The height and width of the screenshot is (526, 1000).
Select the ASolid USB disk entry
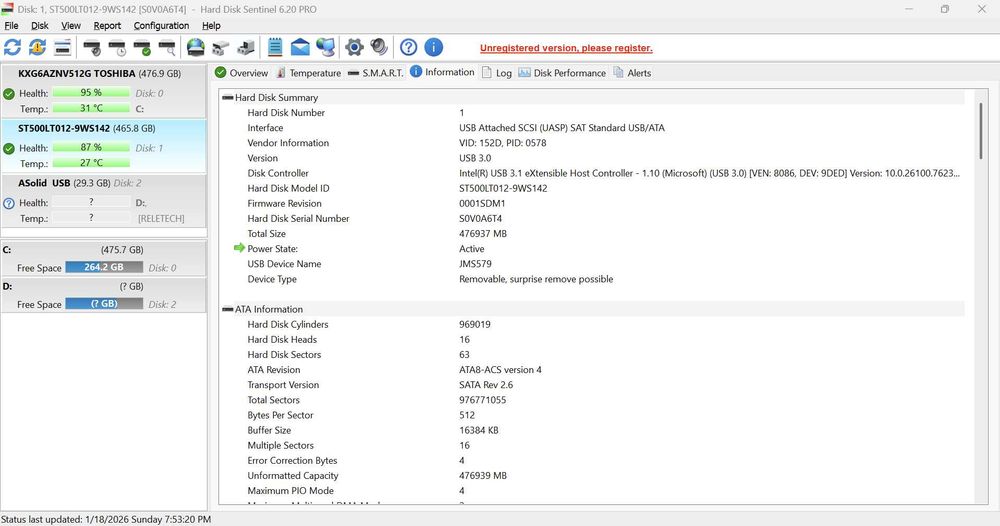coord(103,200)
